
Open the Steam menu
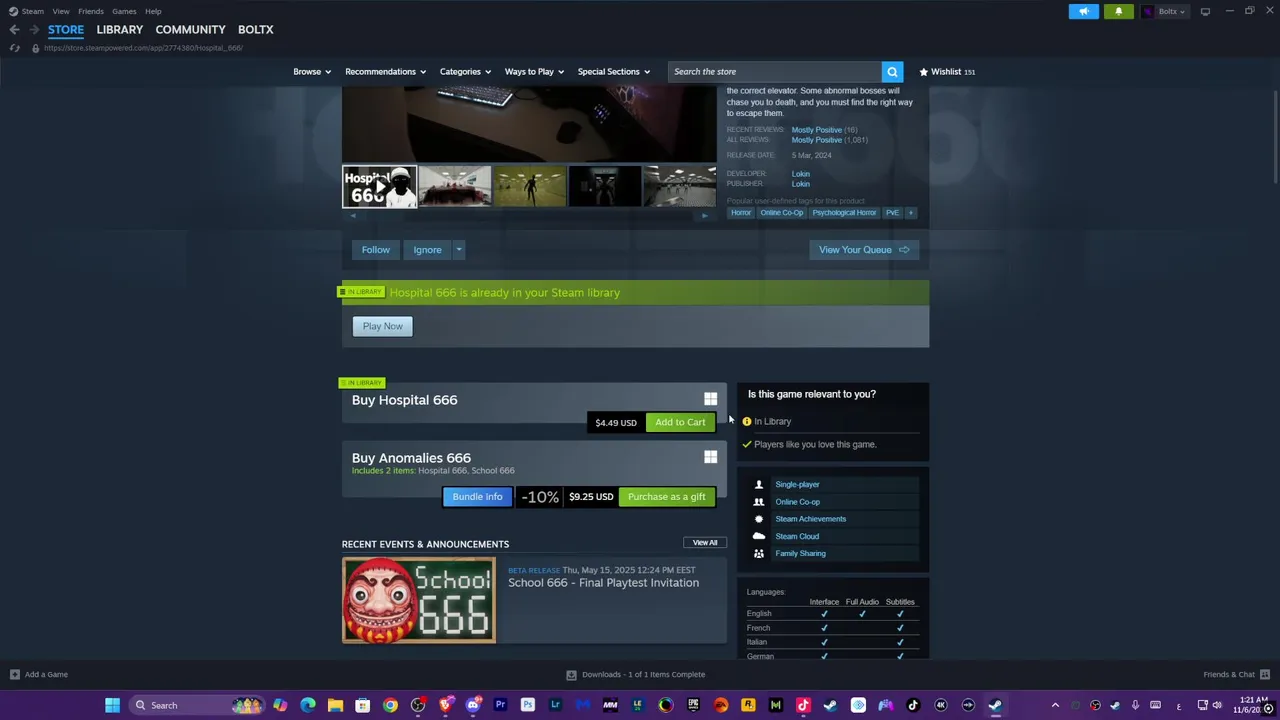tap(32, 11)
